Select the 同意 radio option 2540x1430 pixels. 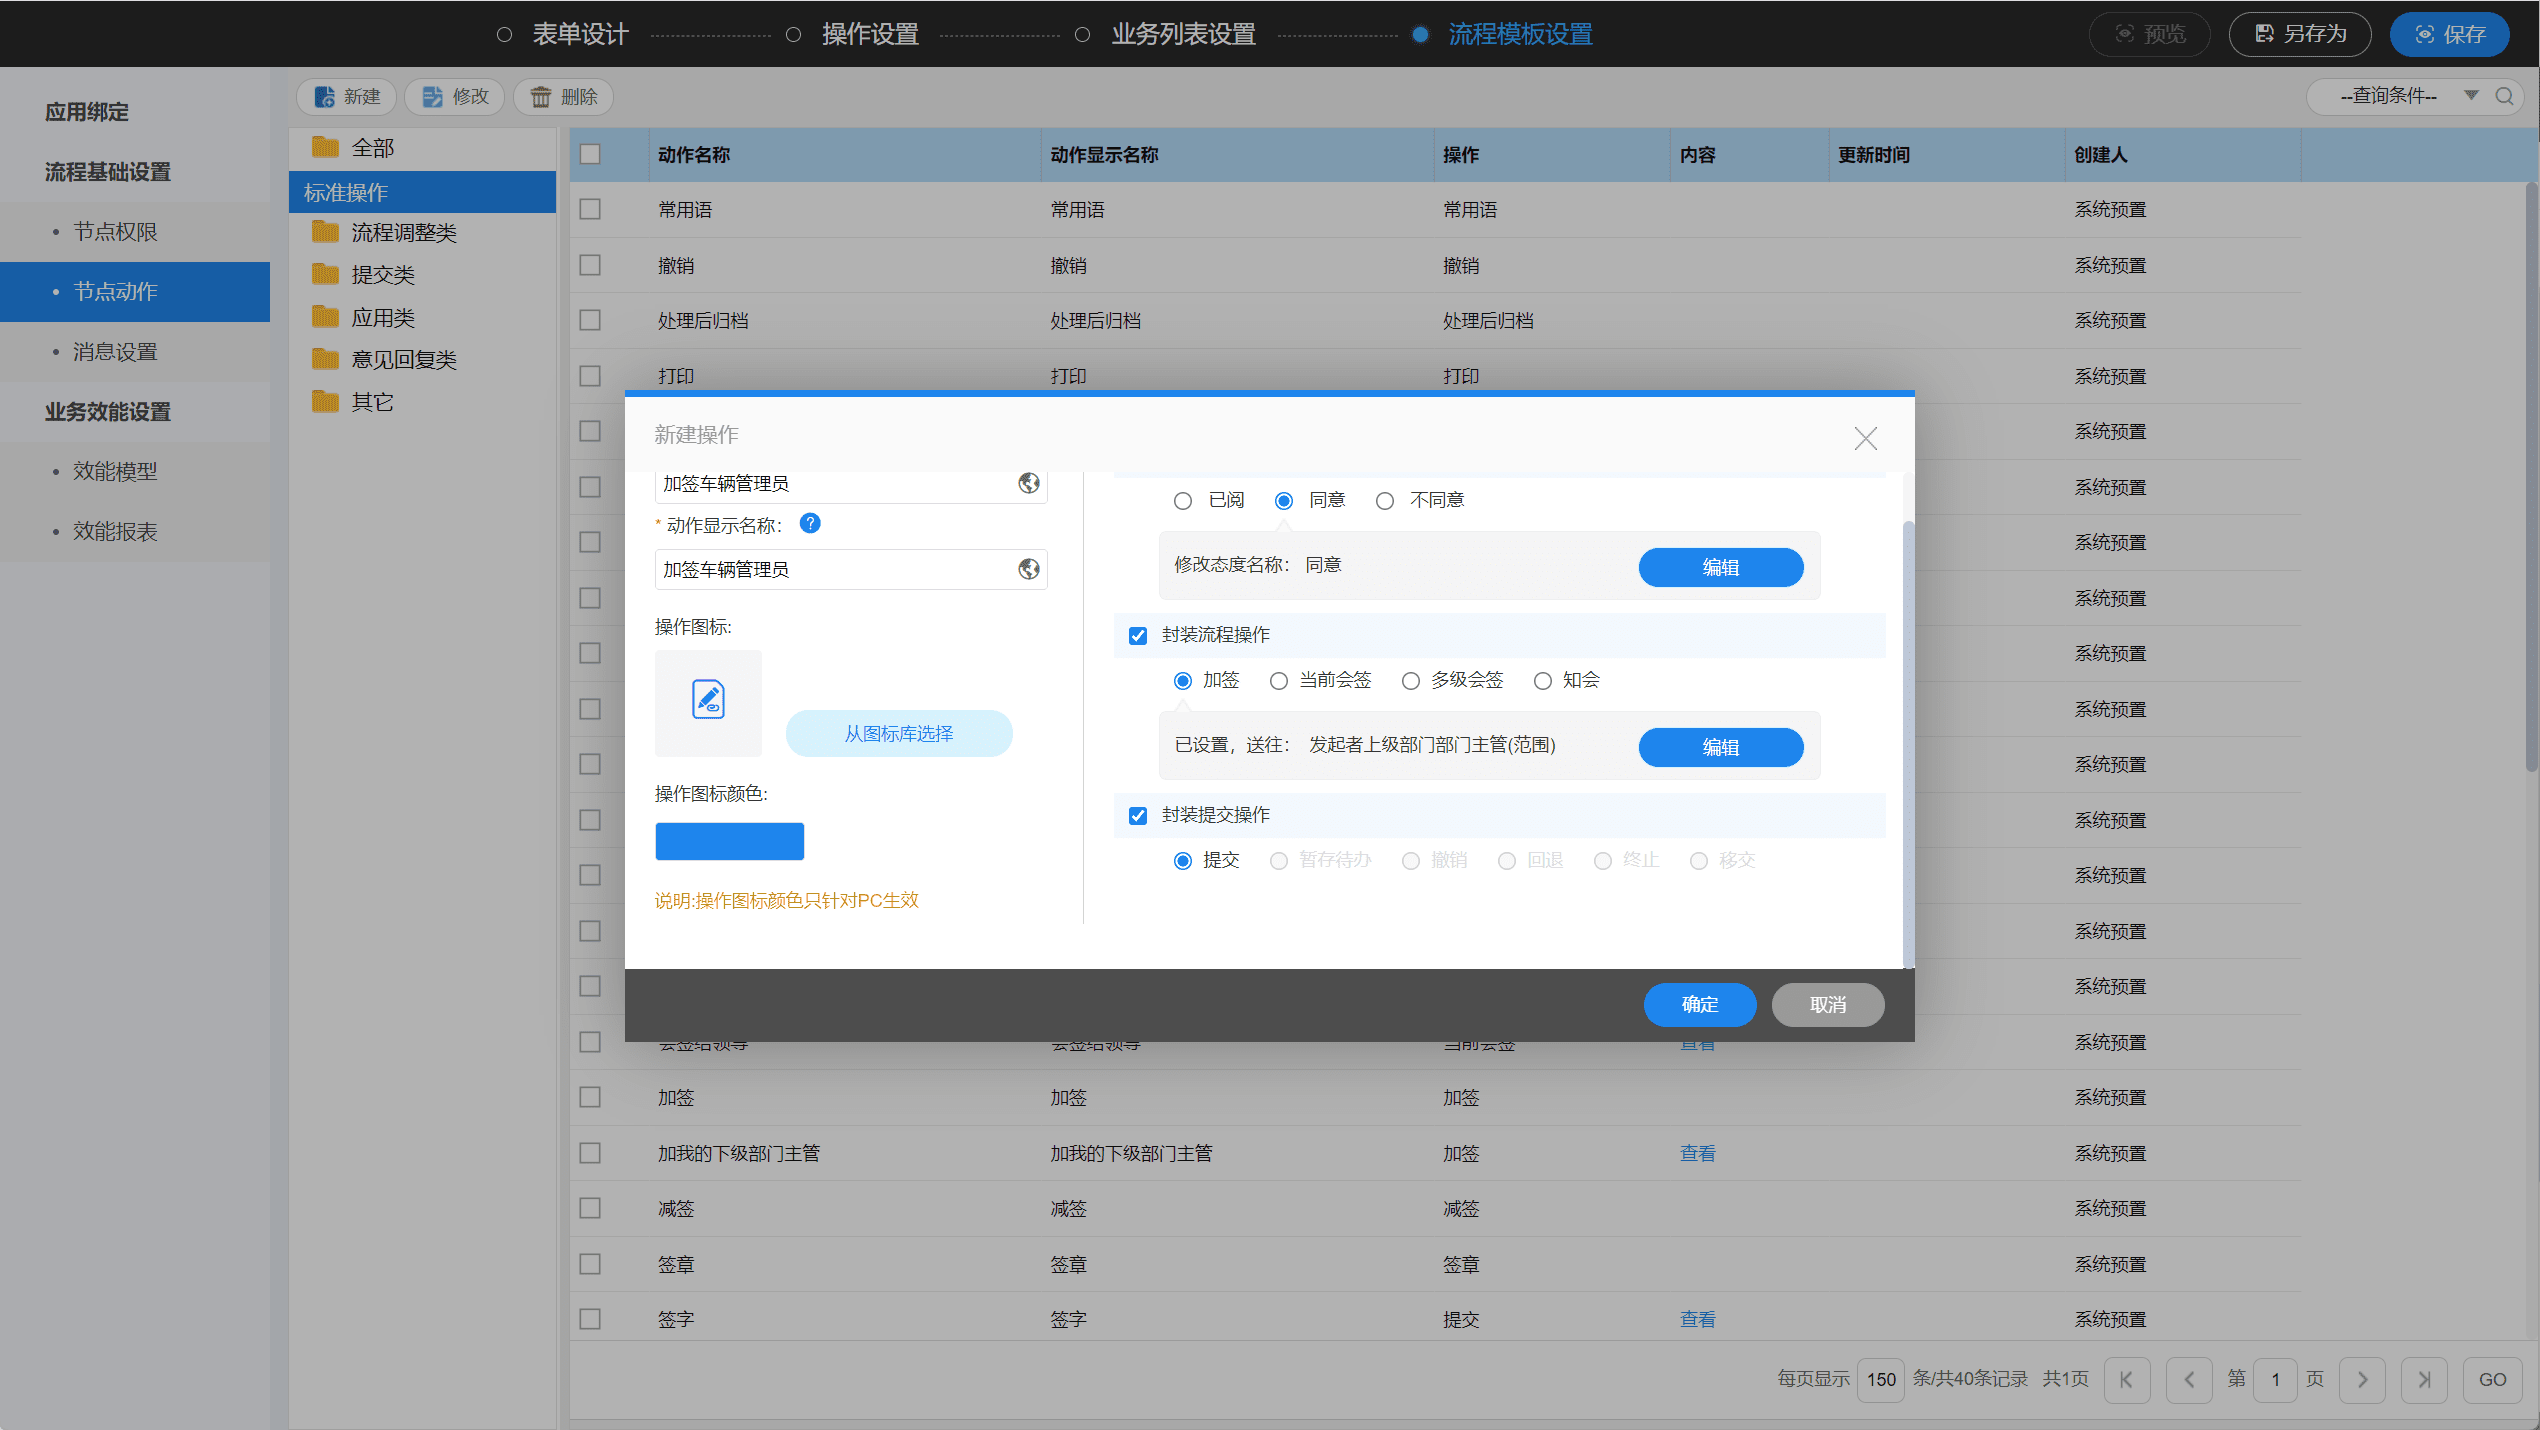(1284, 500)
